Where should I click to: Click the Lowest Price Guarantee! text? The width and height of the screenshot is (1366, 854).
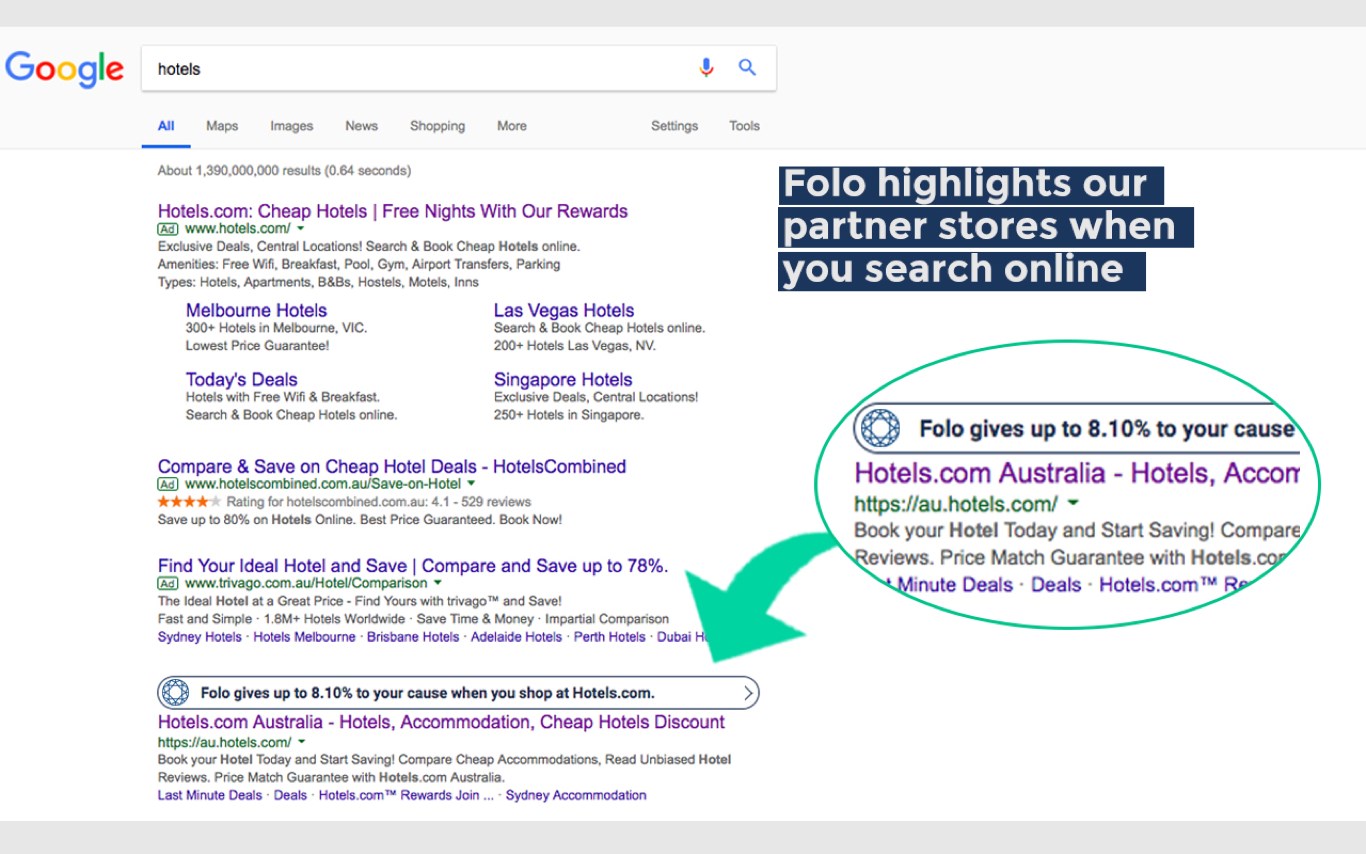[x=257, y=346]
